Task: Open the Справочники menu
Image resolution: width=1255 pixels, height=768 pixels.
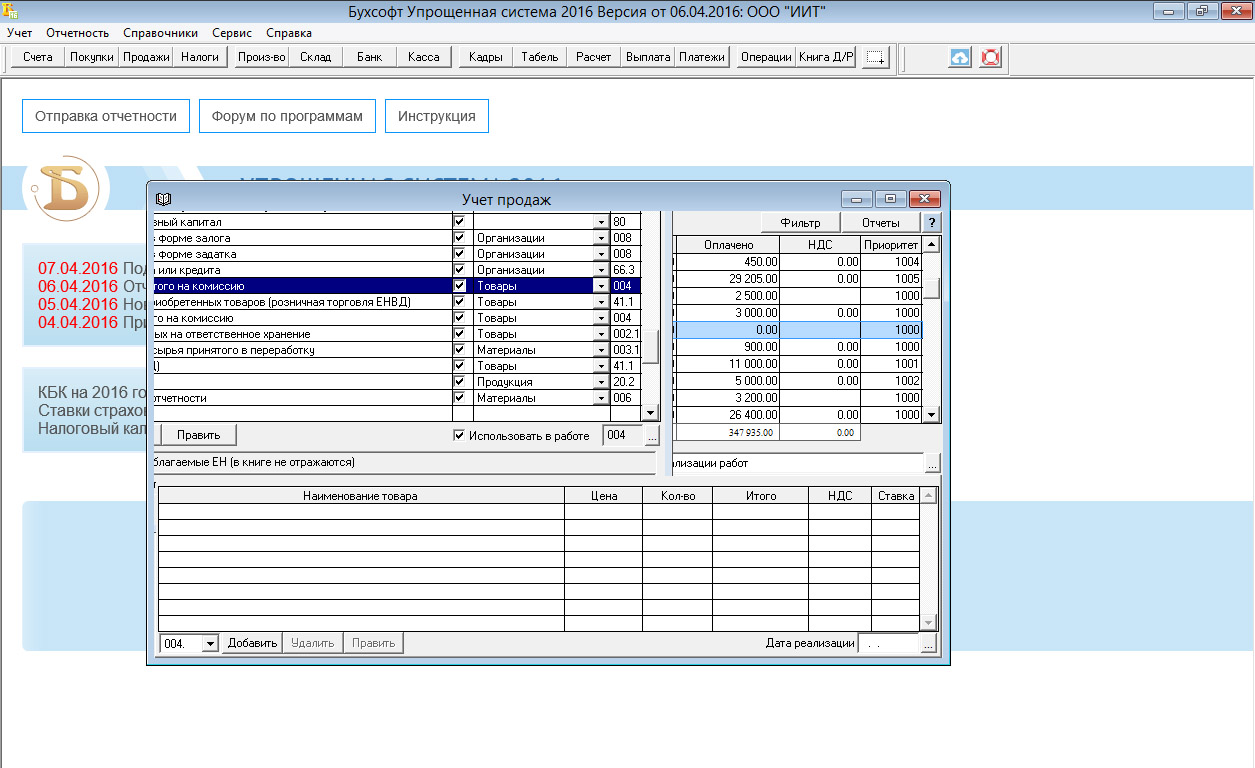Action: (160, 33)
